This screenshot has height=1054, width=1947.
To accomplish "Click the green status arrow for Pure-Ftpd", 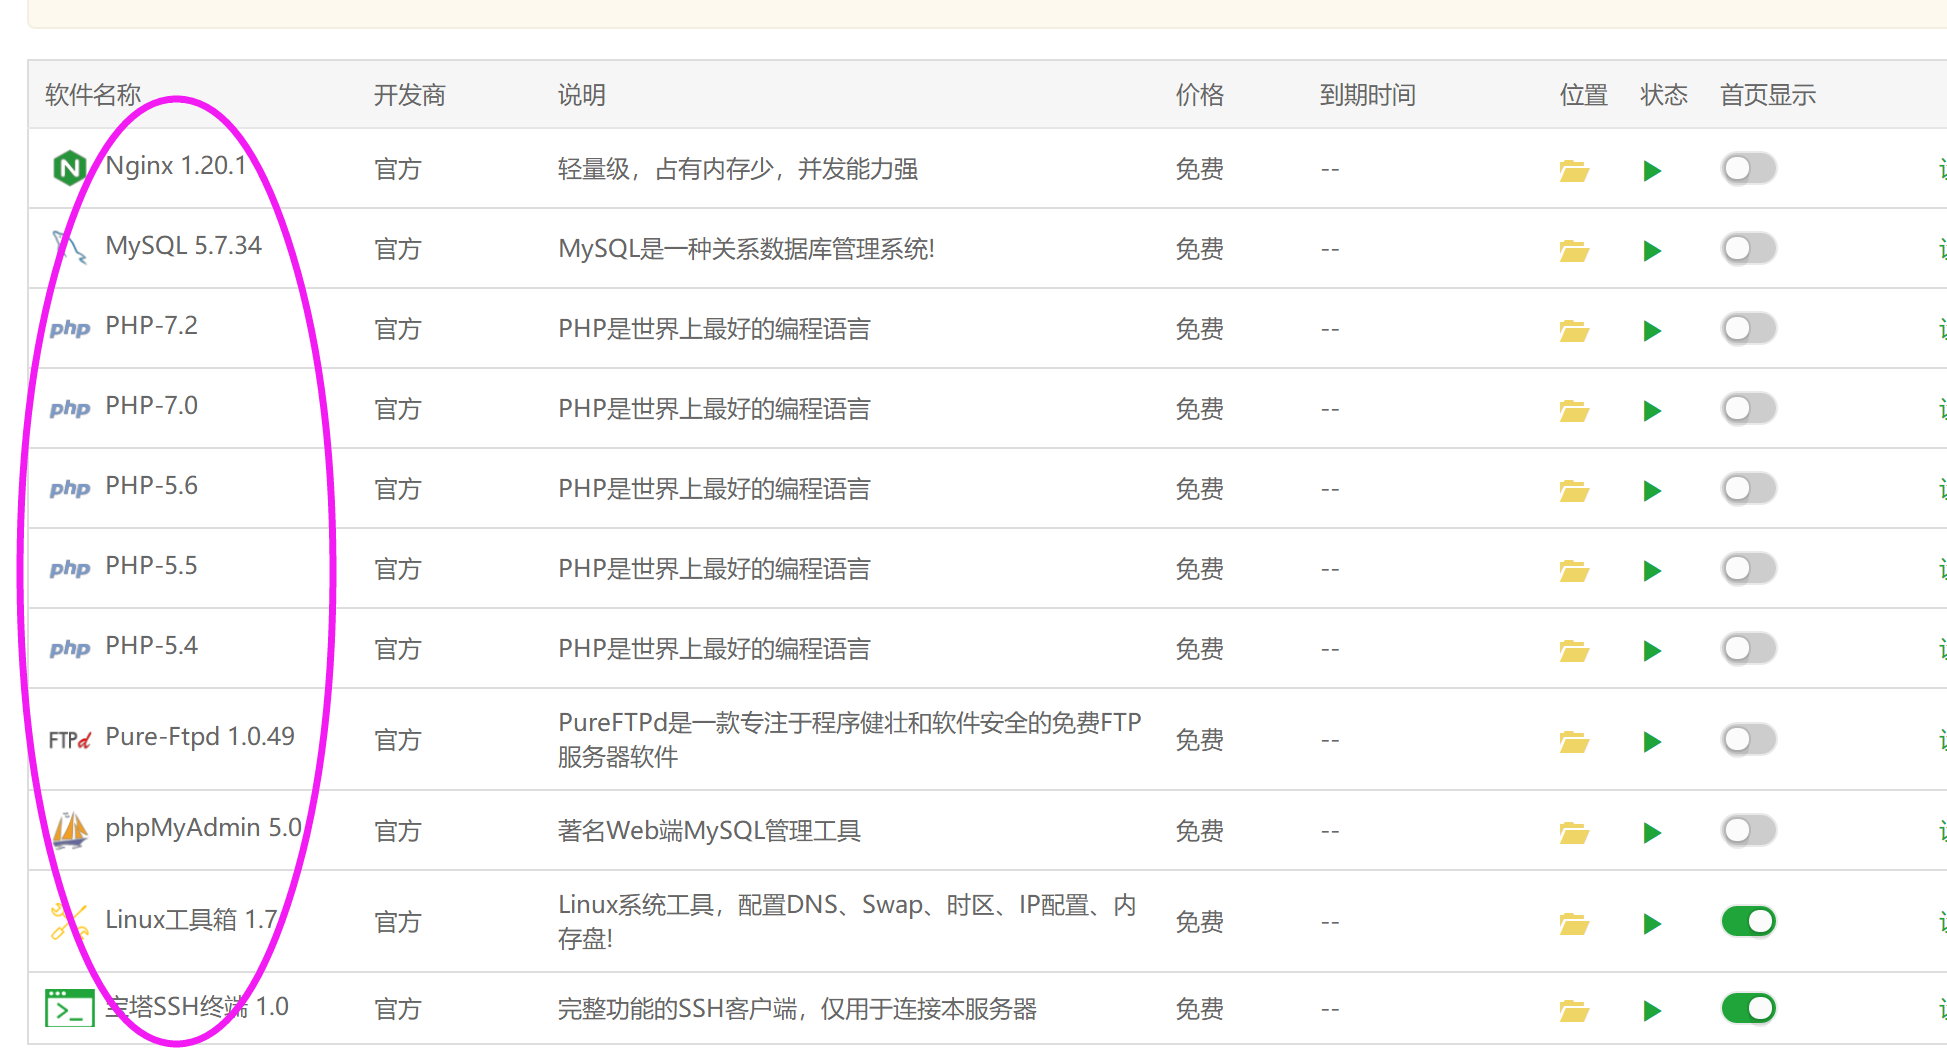I will [1651, 741].
